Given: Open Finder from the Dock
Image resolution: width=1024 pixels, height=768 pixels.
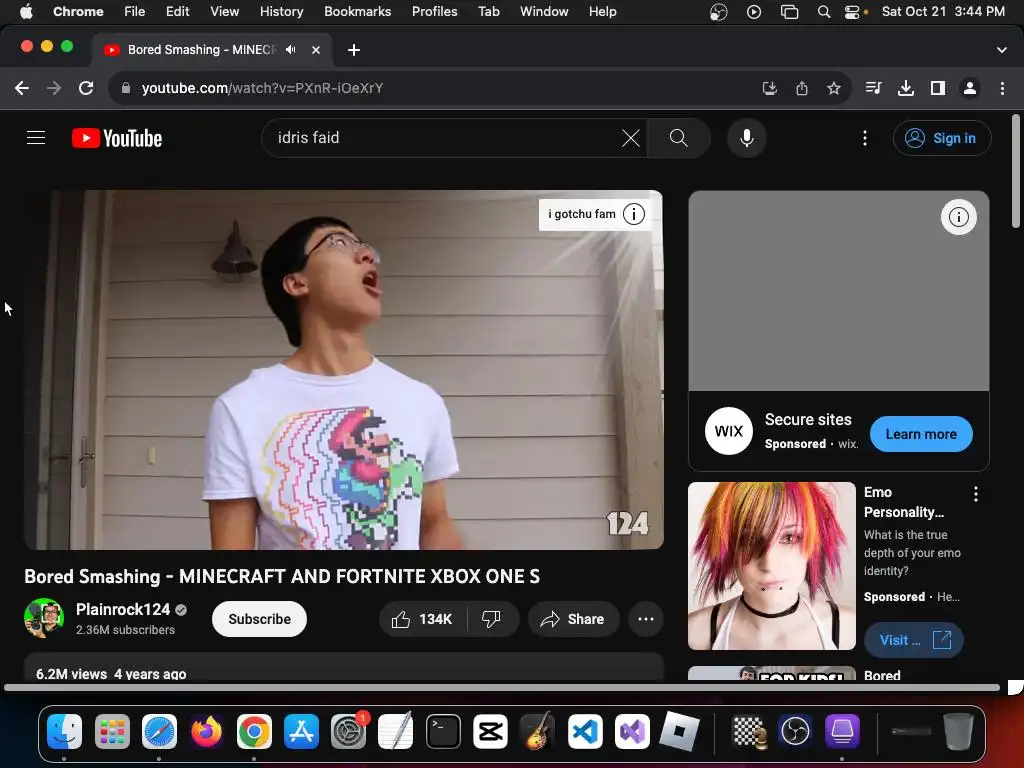Looking at the screenshot, I should coord(64,731).
